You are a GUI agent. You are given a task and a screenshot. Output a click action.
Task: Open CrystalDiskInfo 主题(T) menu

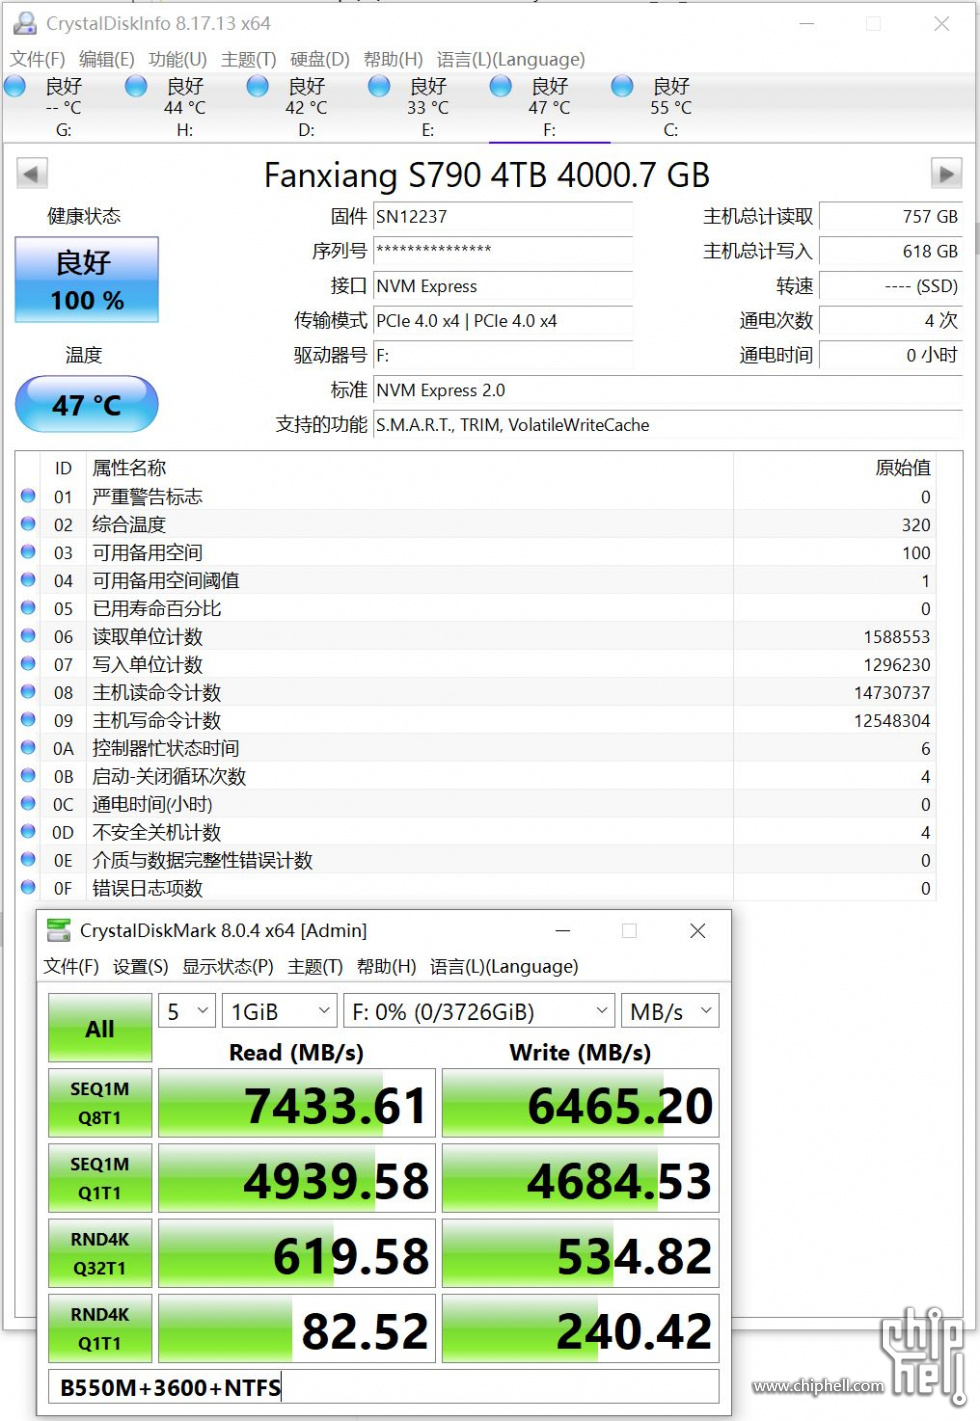(248, 59)
